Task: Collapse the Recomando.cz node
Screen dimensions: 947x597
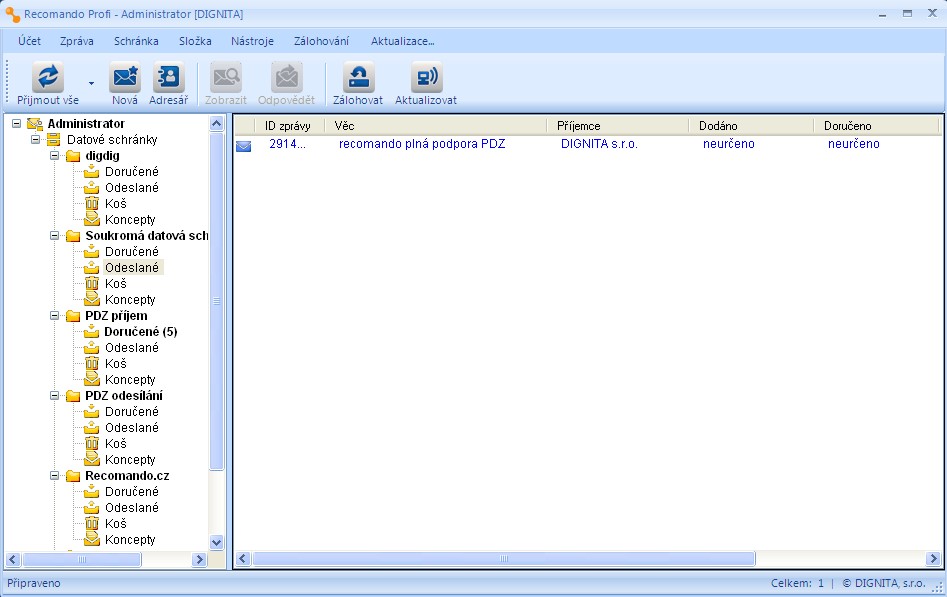Action: point(54,476)
